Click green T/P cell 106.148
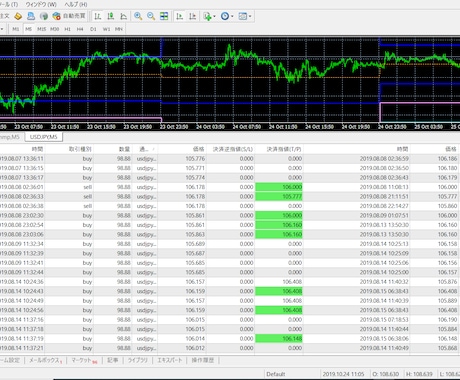The image size is (460, 380). tap(279, 339)
